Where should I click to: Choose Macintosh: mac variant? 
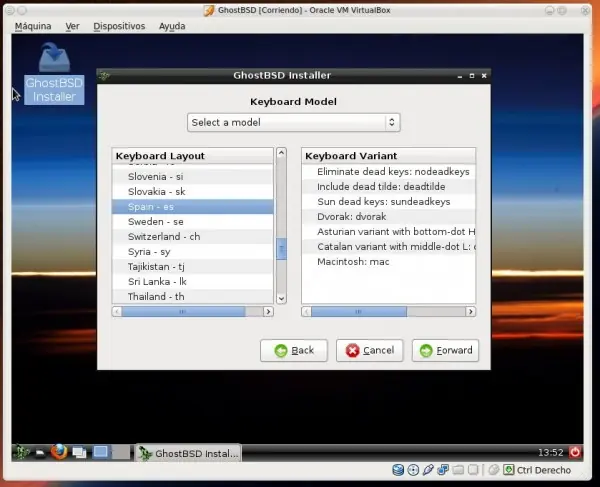coord(388,262)
